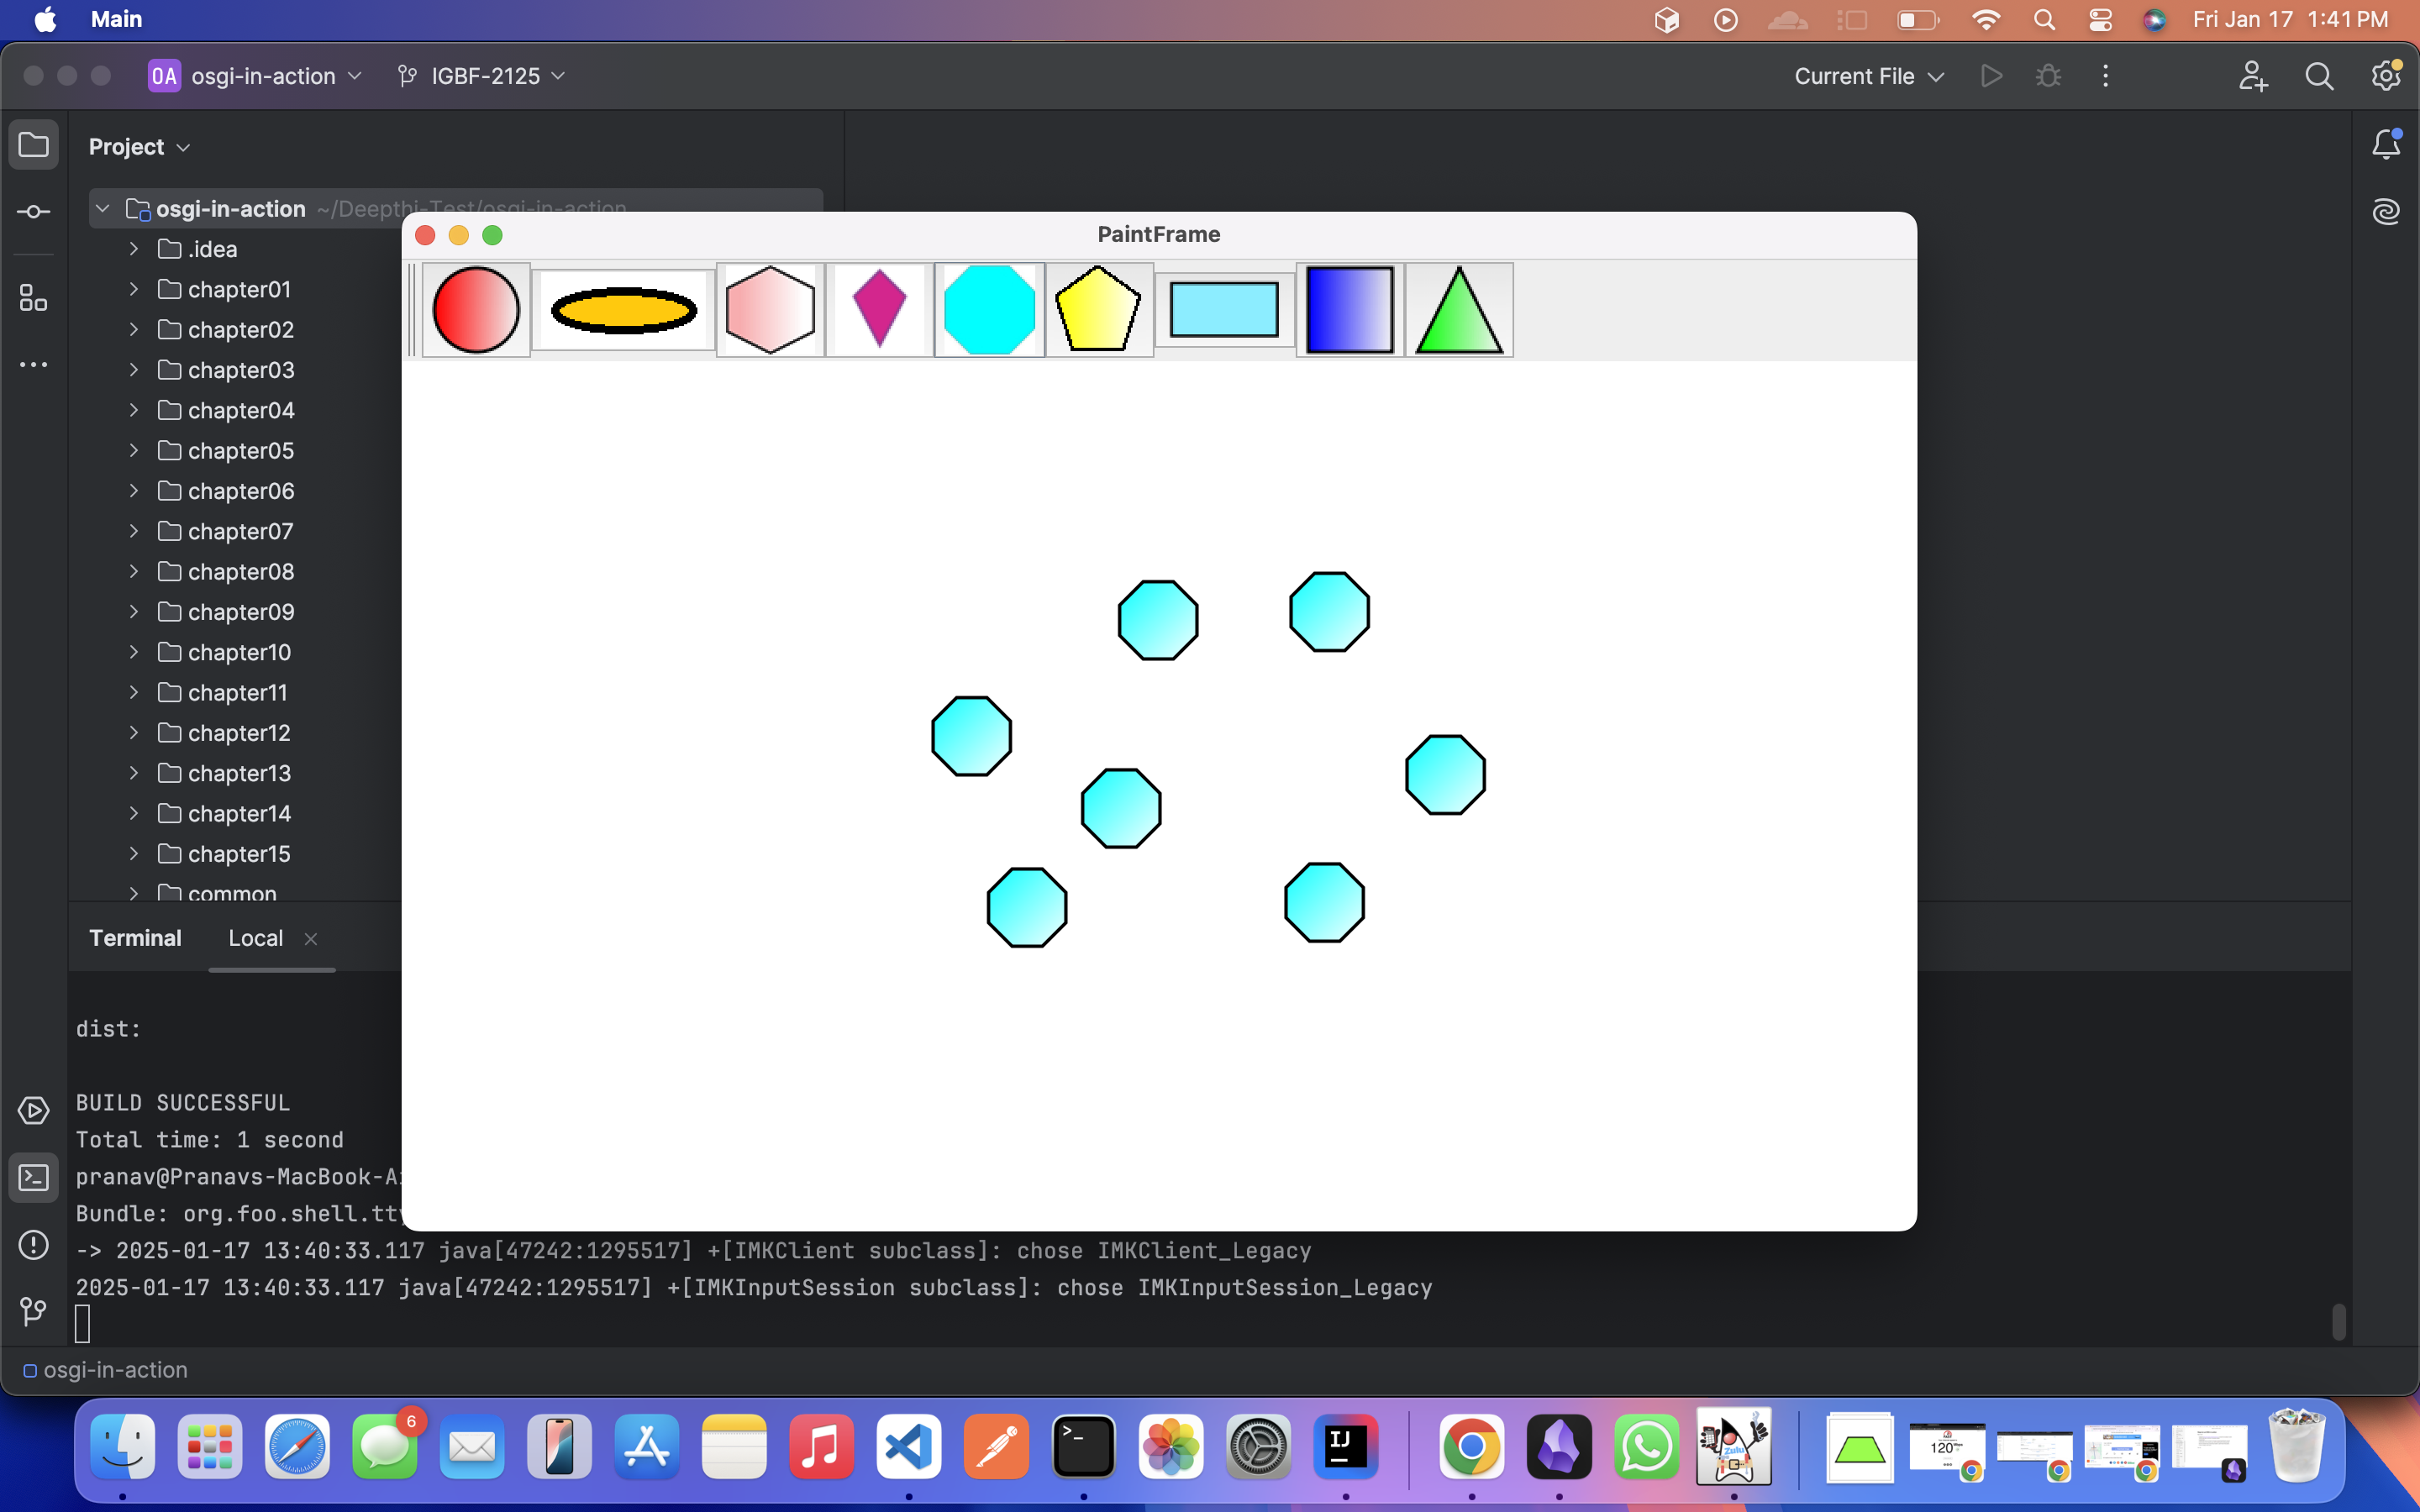Switch to the Local terminal tab
The width and height of the screenshot is (2420, 1512).
(x=255, y=938)
